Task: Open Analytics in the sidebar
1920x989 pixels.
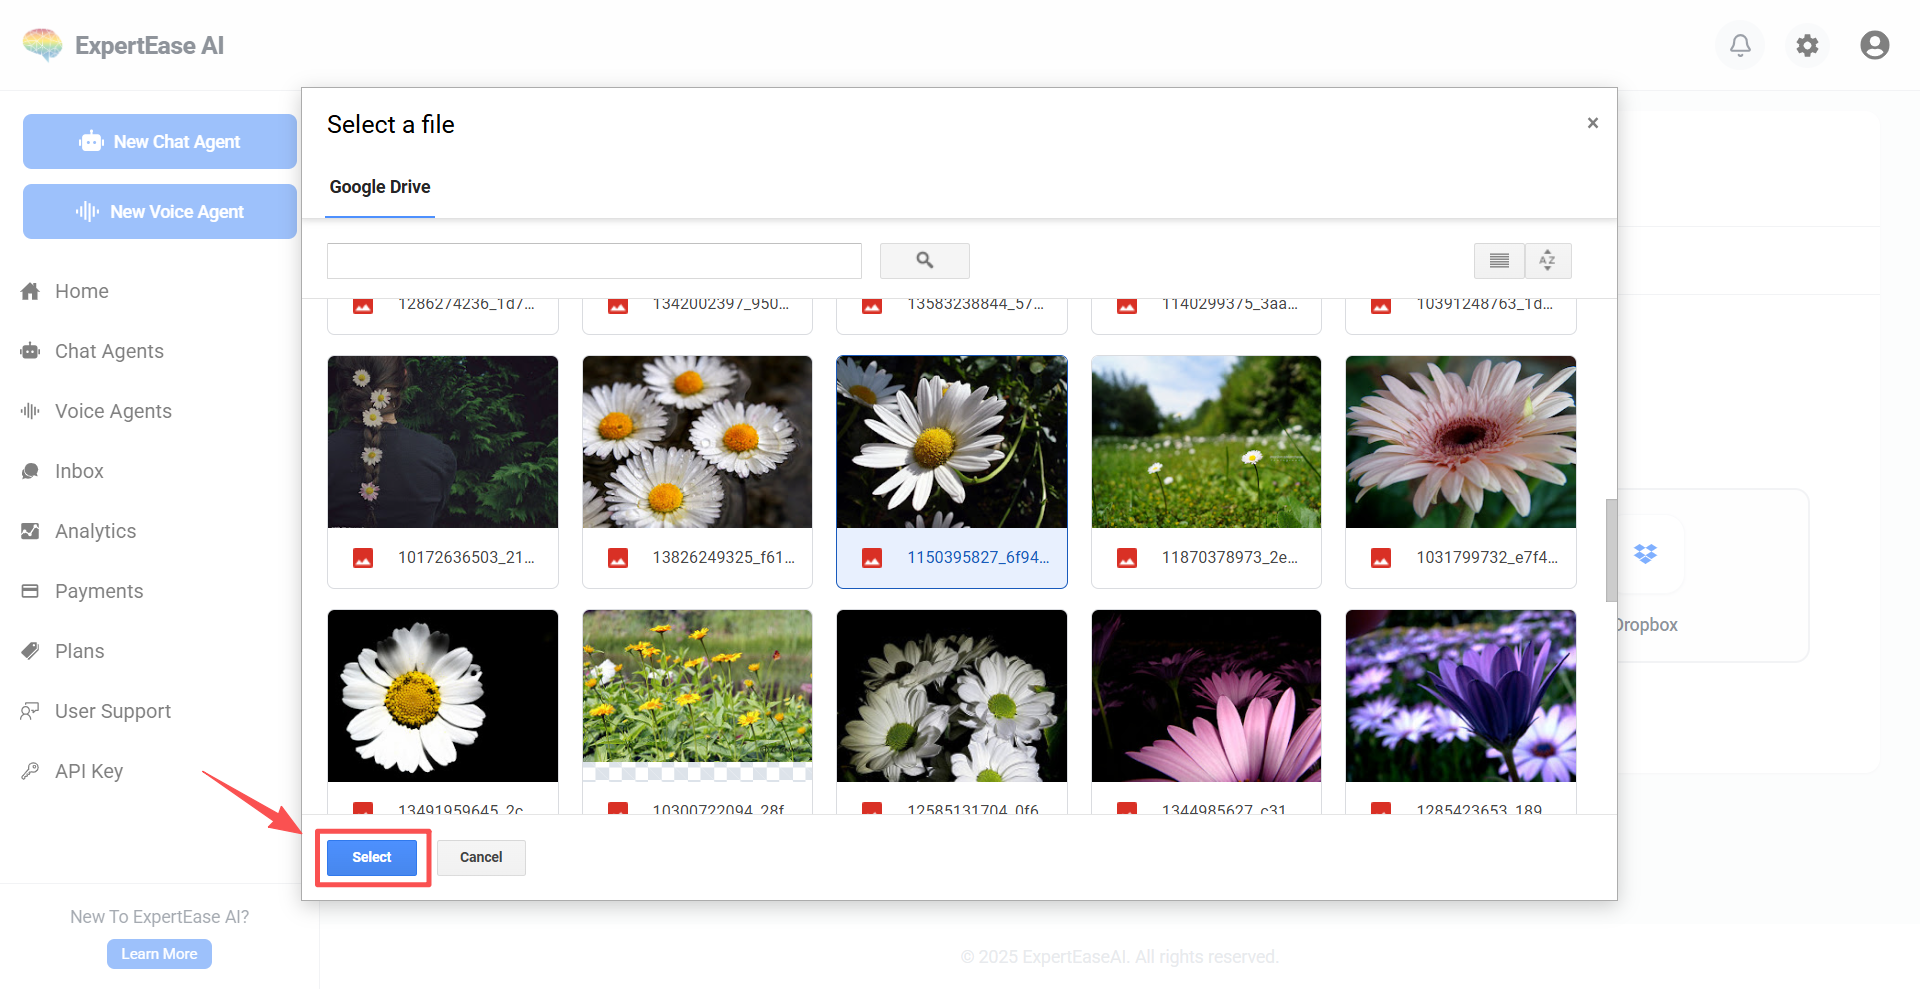Action: 95,531
